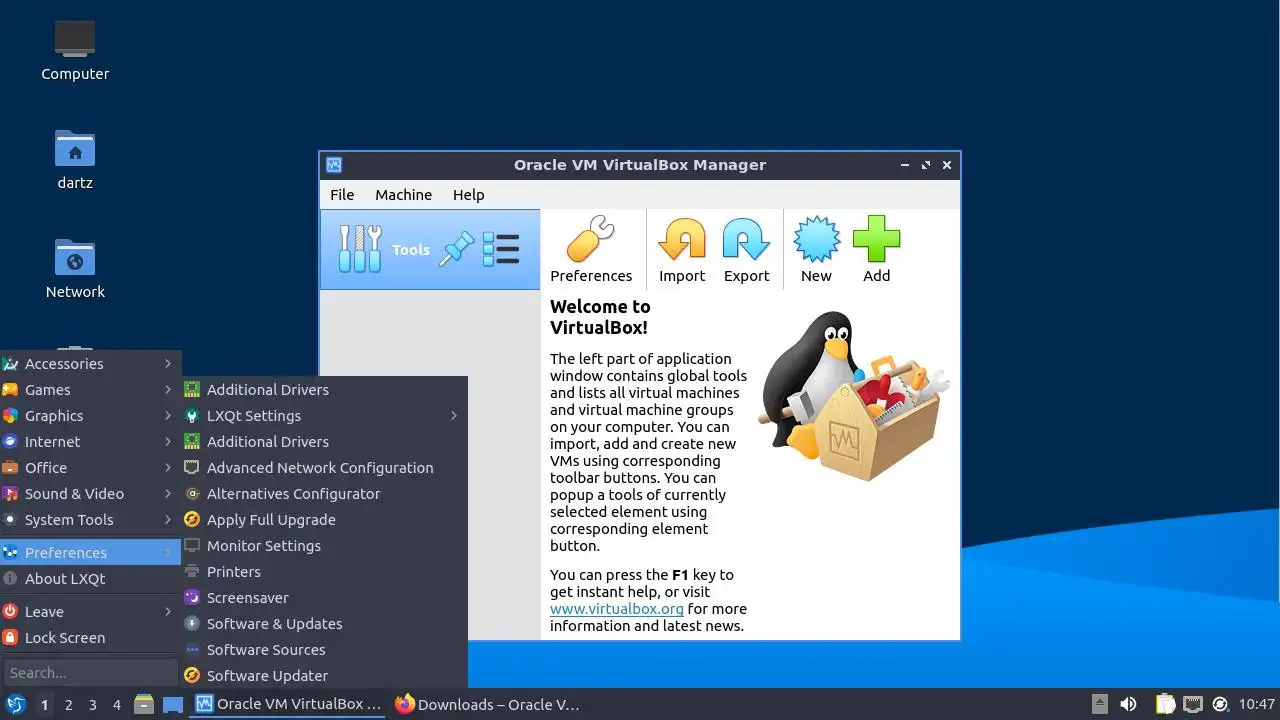Click the update notifier tray icon
The image size is (1280, 720).
pyautogui.click(x=1219, y=704)
